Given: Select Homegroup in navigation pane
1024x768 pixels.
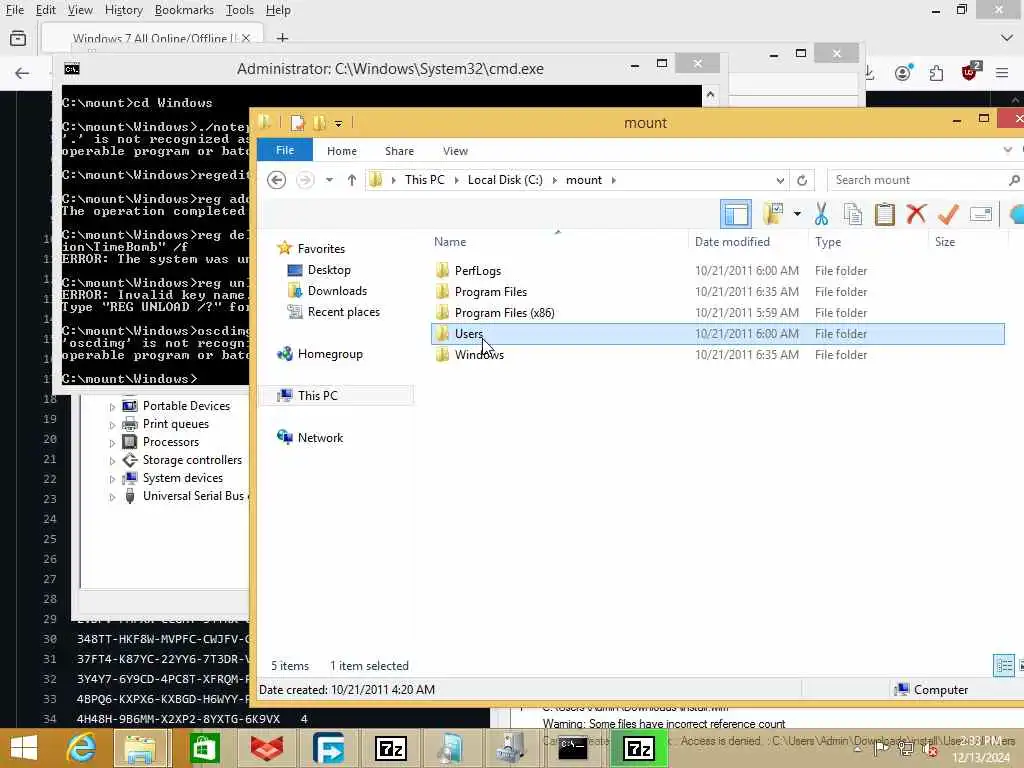Looking at the screenshot, I should [330, 354].
